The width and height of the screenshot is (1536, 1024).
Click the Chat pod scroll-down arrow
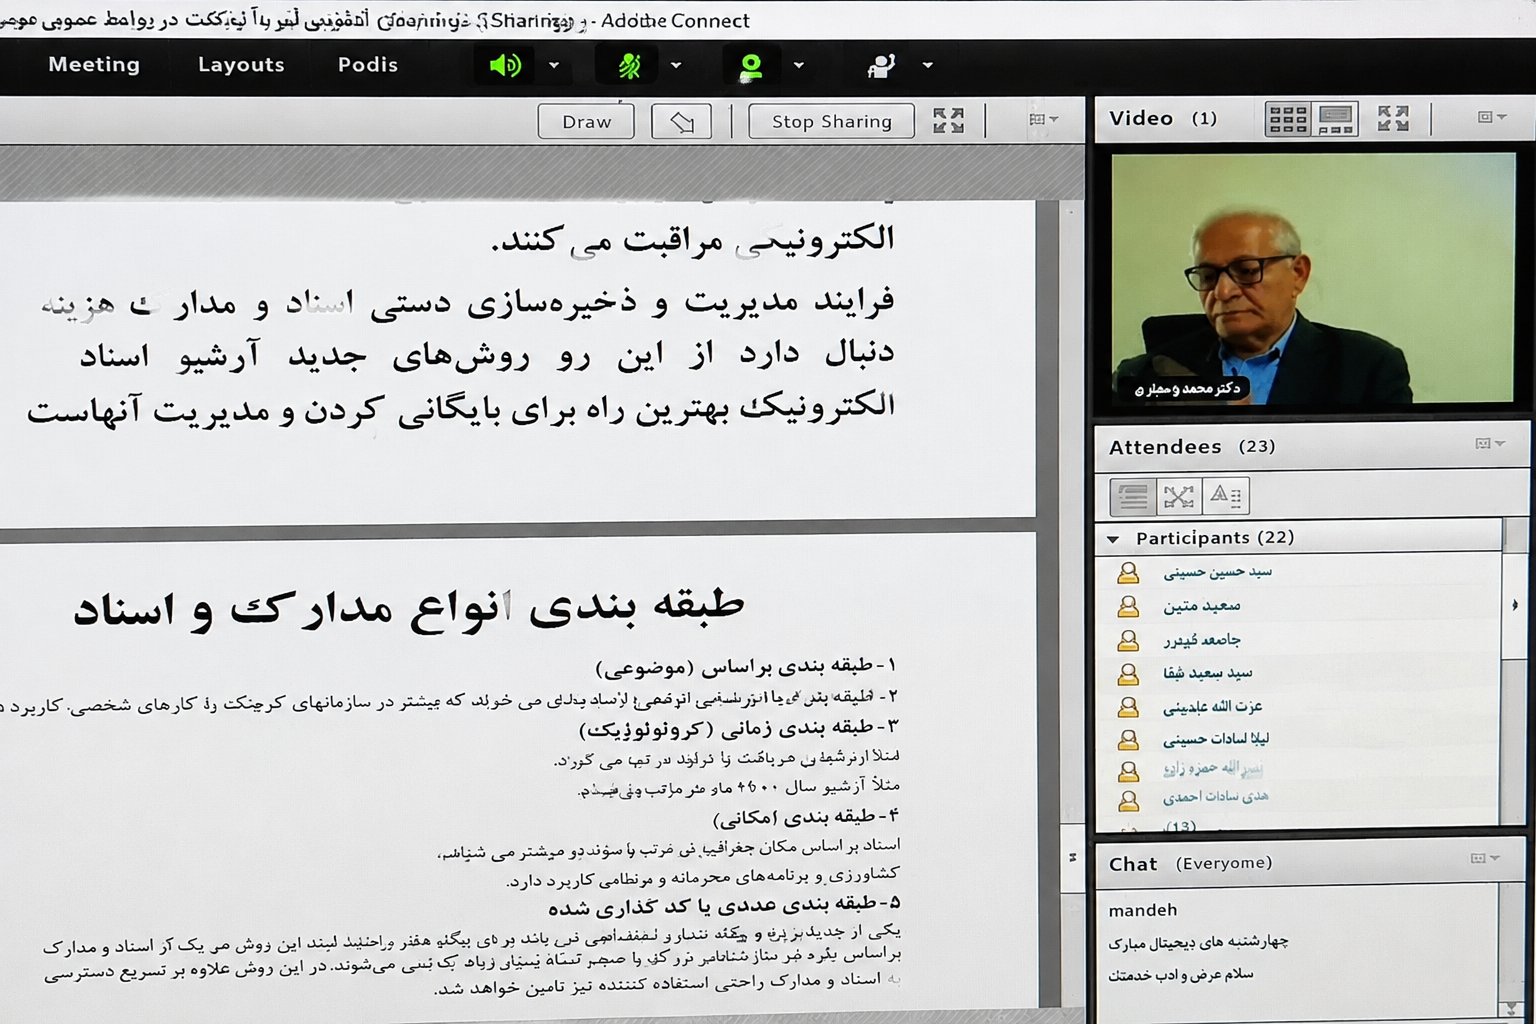coord(1510,1008)
